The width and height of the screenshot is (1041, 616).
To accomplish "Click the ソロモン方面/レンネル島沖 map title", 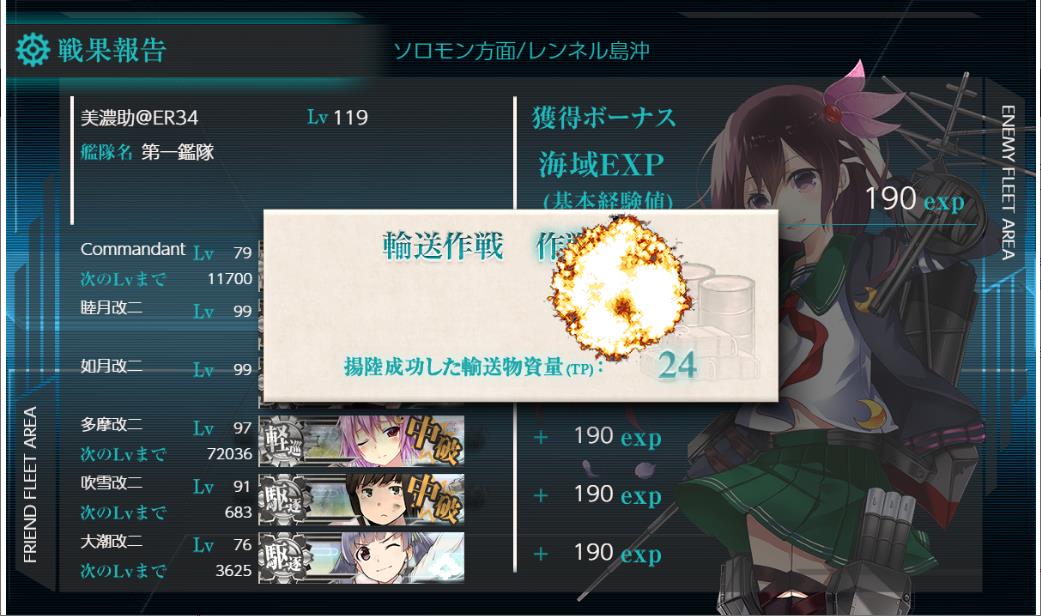I will (521, 50).
